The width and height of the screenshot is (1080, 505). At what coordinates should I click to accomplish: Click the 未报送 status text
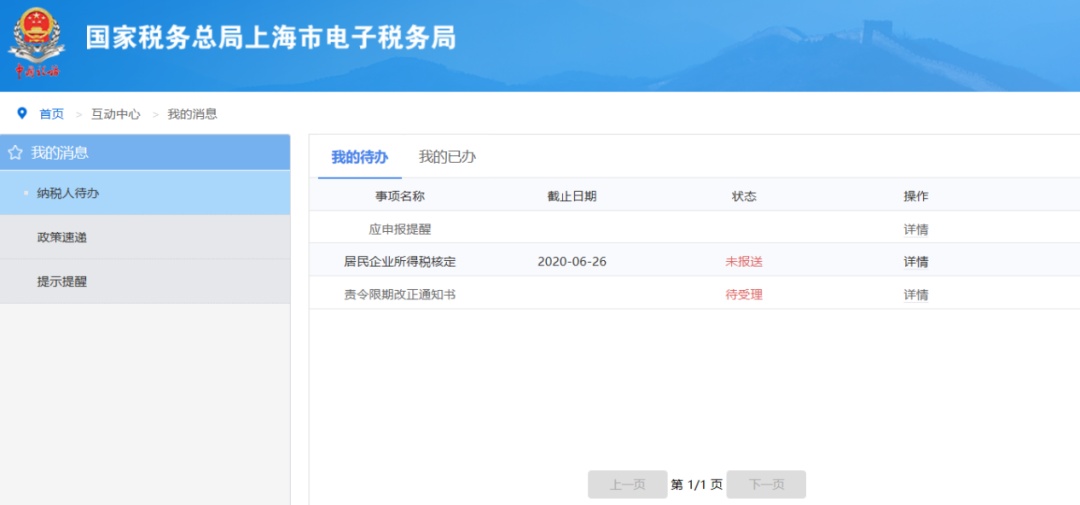(744, 262)
